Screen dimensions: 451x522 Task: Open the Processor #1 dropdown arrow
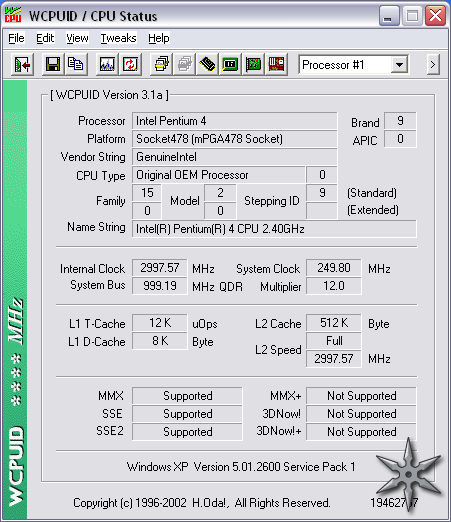(399, 65)
